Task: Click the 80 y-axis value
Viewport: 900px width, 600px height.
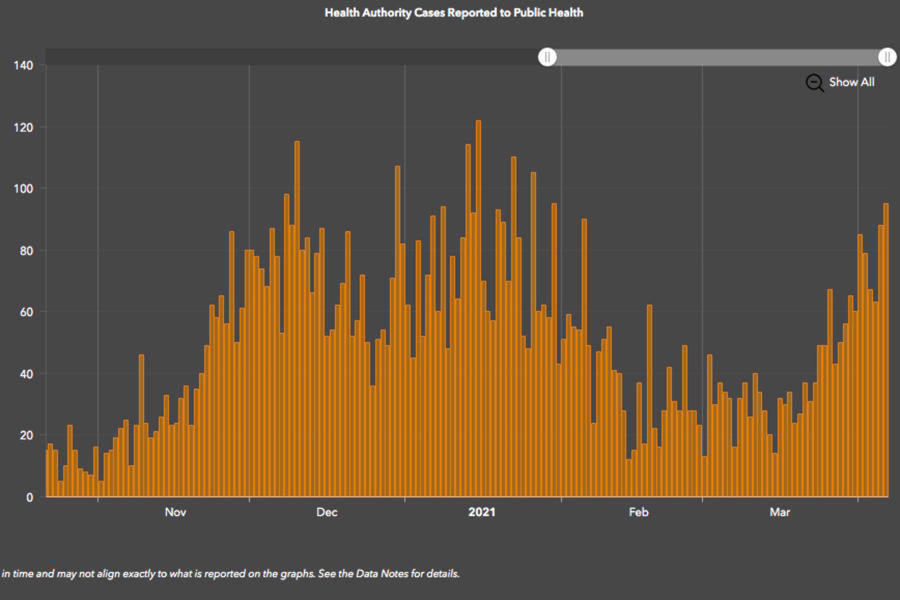Action: click(x=26, y=251)
